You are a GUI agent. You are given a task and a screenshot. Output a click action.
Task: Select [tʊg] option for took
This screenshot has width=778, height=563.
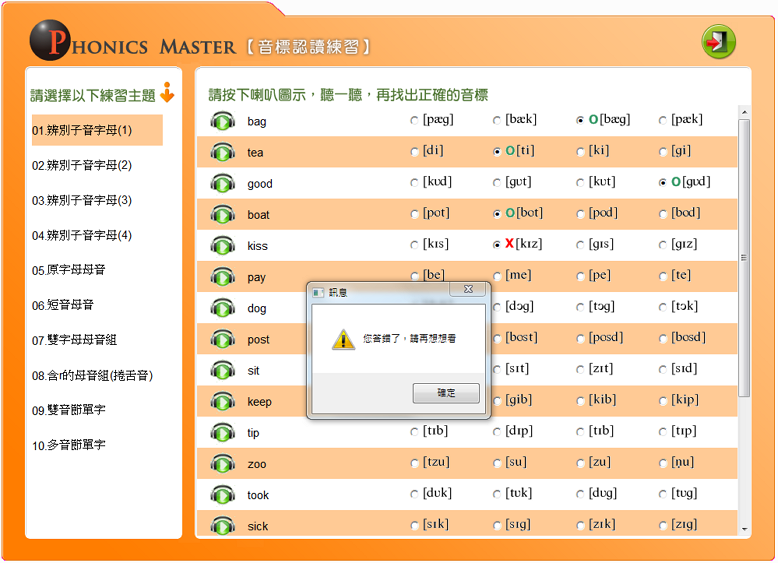[662, 494]
